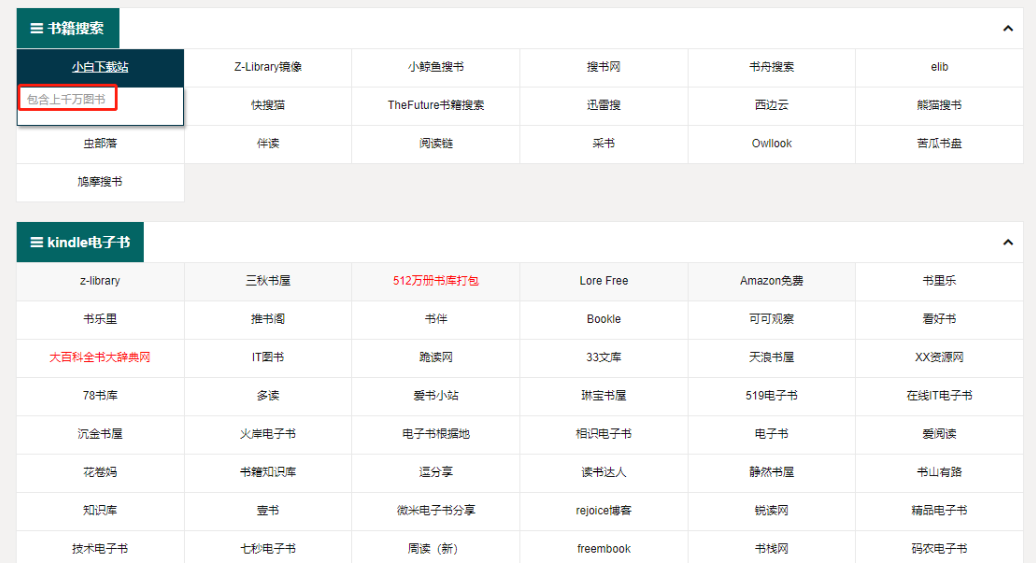The image size is (1036, 563).
Task: Collapse the kindle电子书 section chevron
Action: tap(1008, 243)
